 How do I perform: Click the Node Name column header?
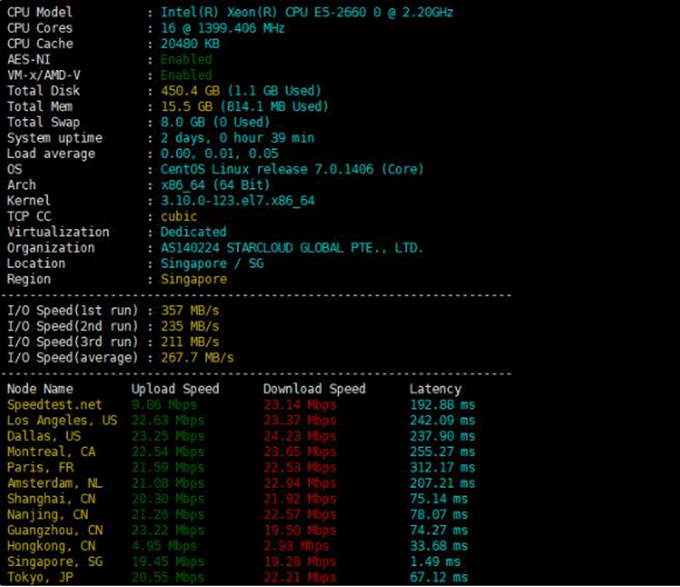(x=40, y=389)
